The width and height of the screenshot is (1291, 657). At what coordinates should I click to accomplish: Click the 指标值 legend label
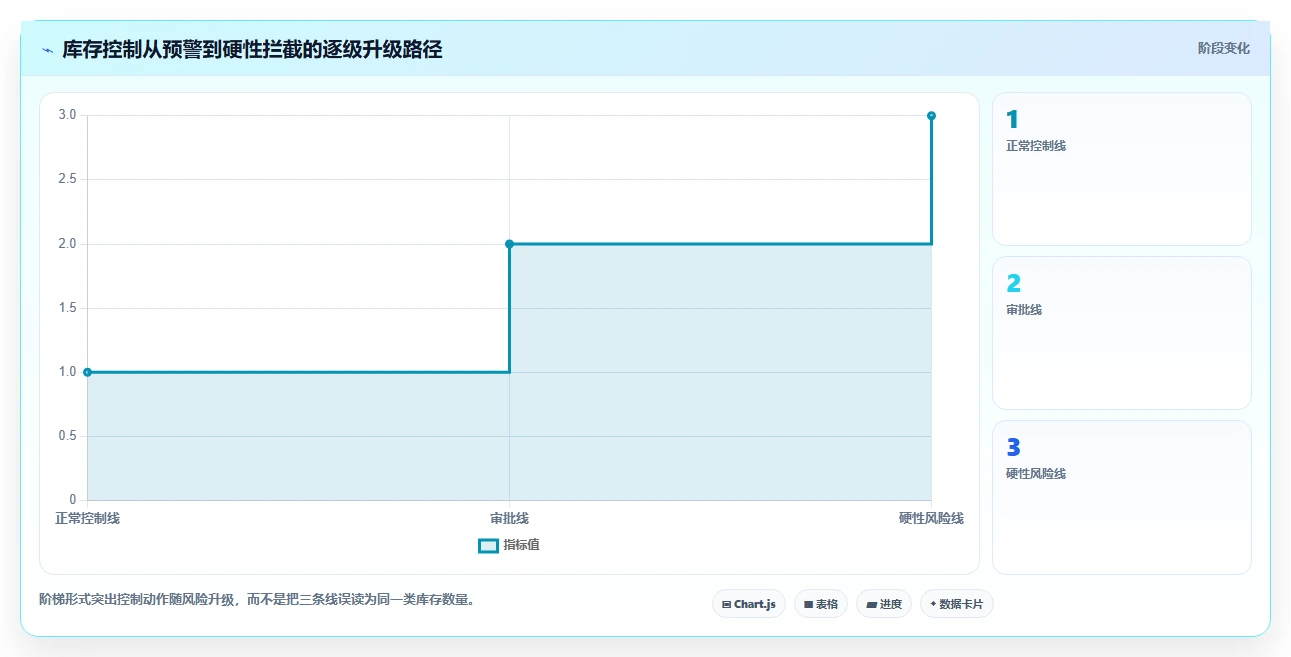pos(522,545)
